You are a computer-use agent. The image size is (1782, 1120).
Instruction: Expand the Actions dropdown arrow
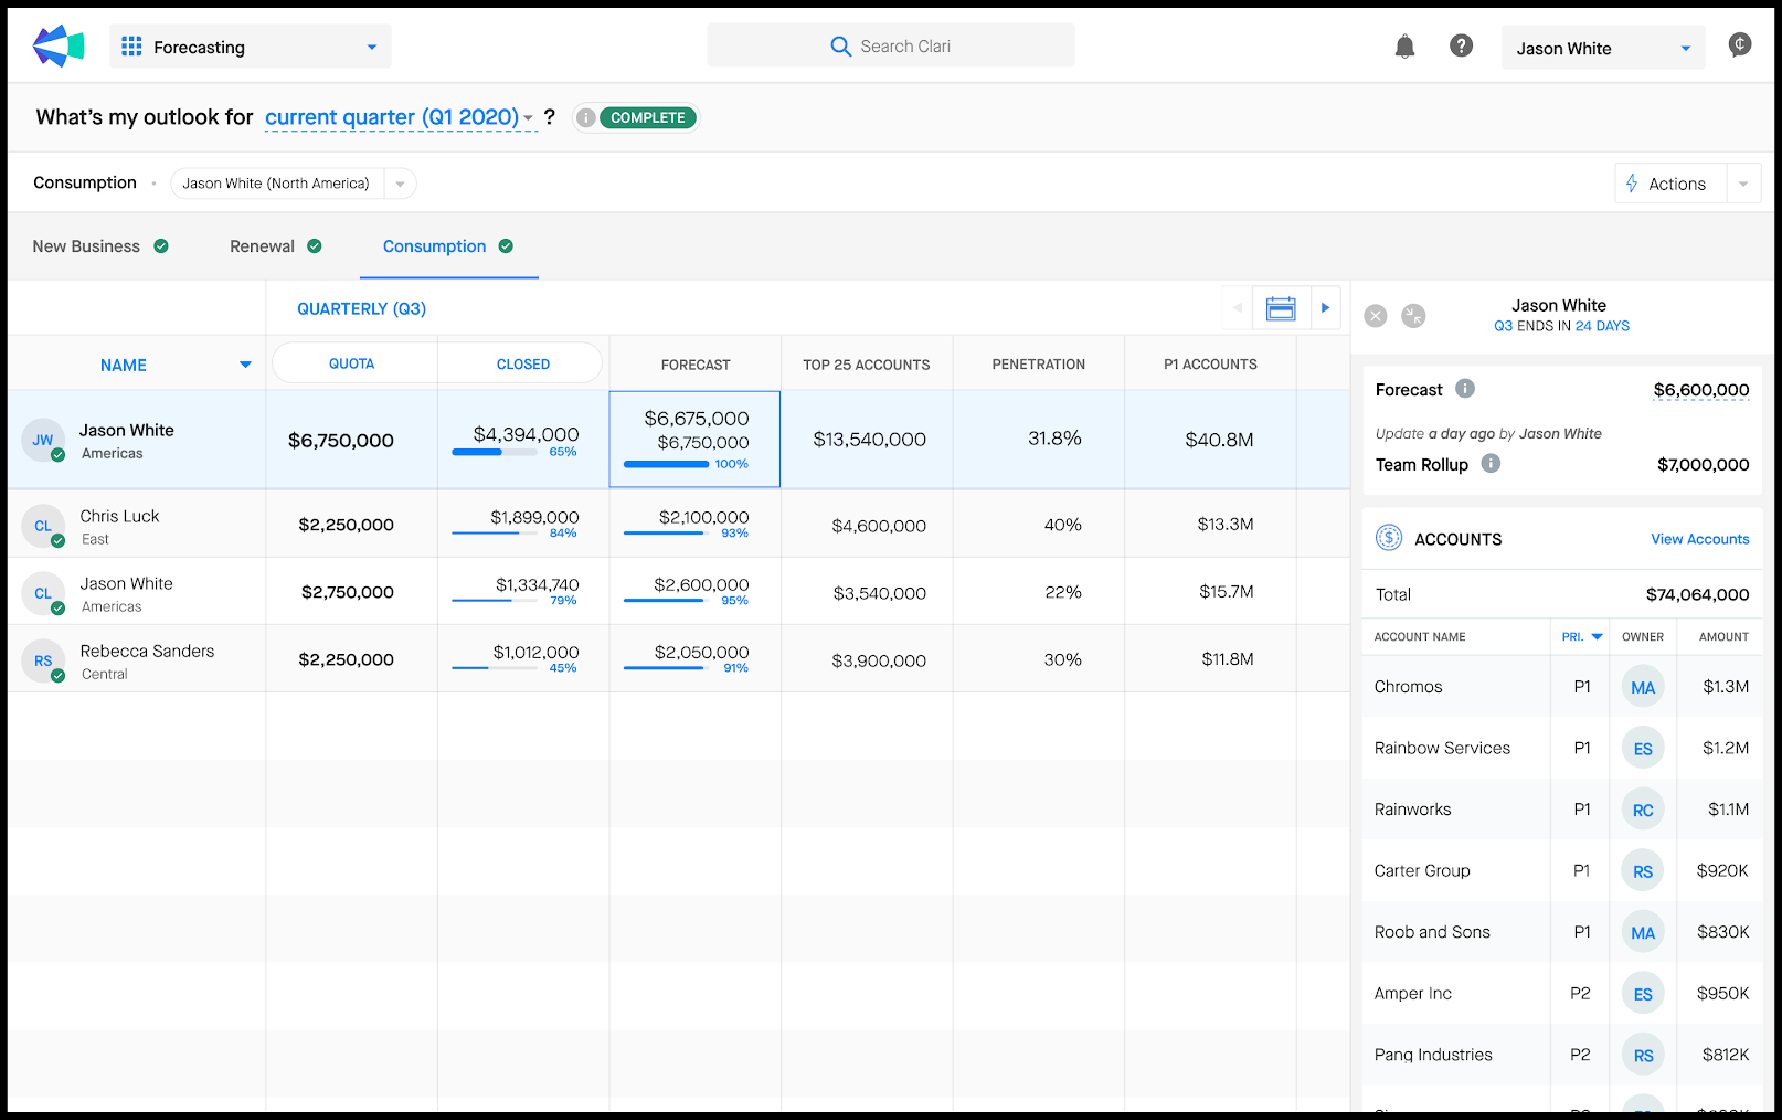click(1743, 184)
